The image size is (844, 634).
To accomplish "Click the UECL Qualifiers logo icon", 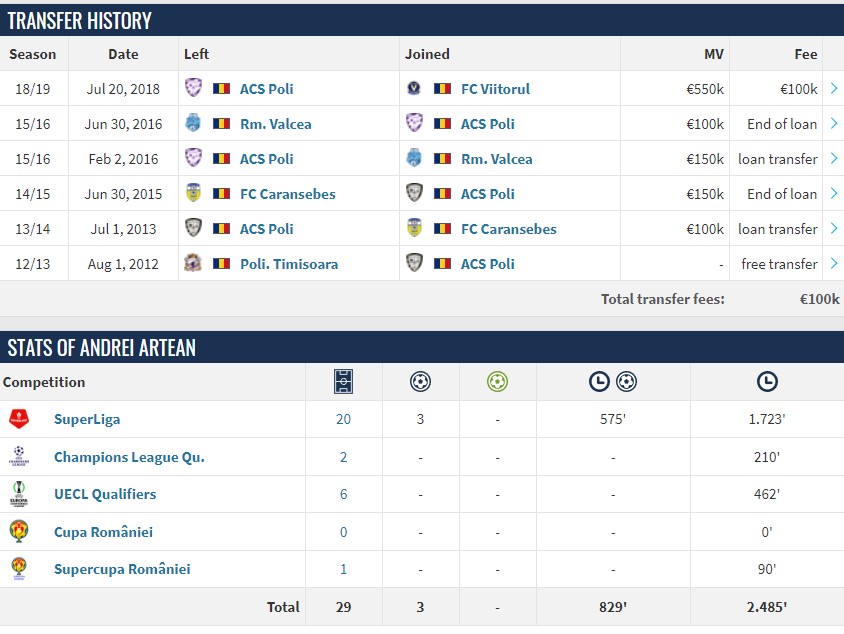I will (x=19, y=494).
